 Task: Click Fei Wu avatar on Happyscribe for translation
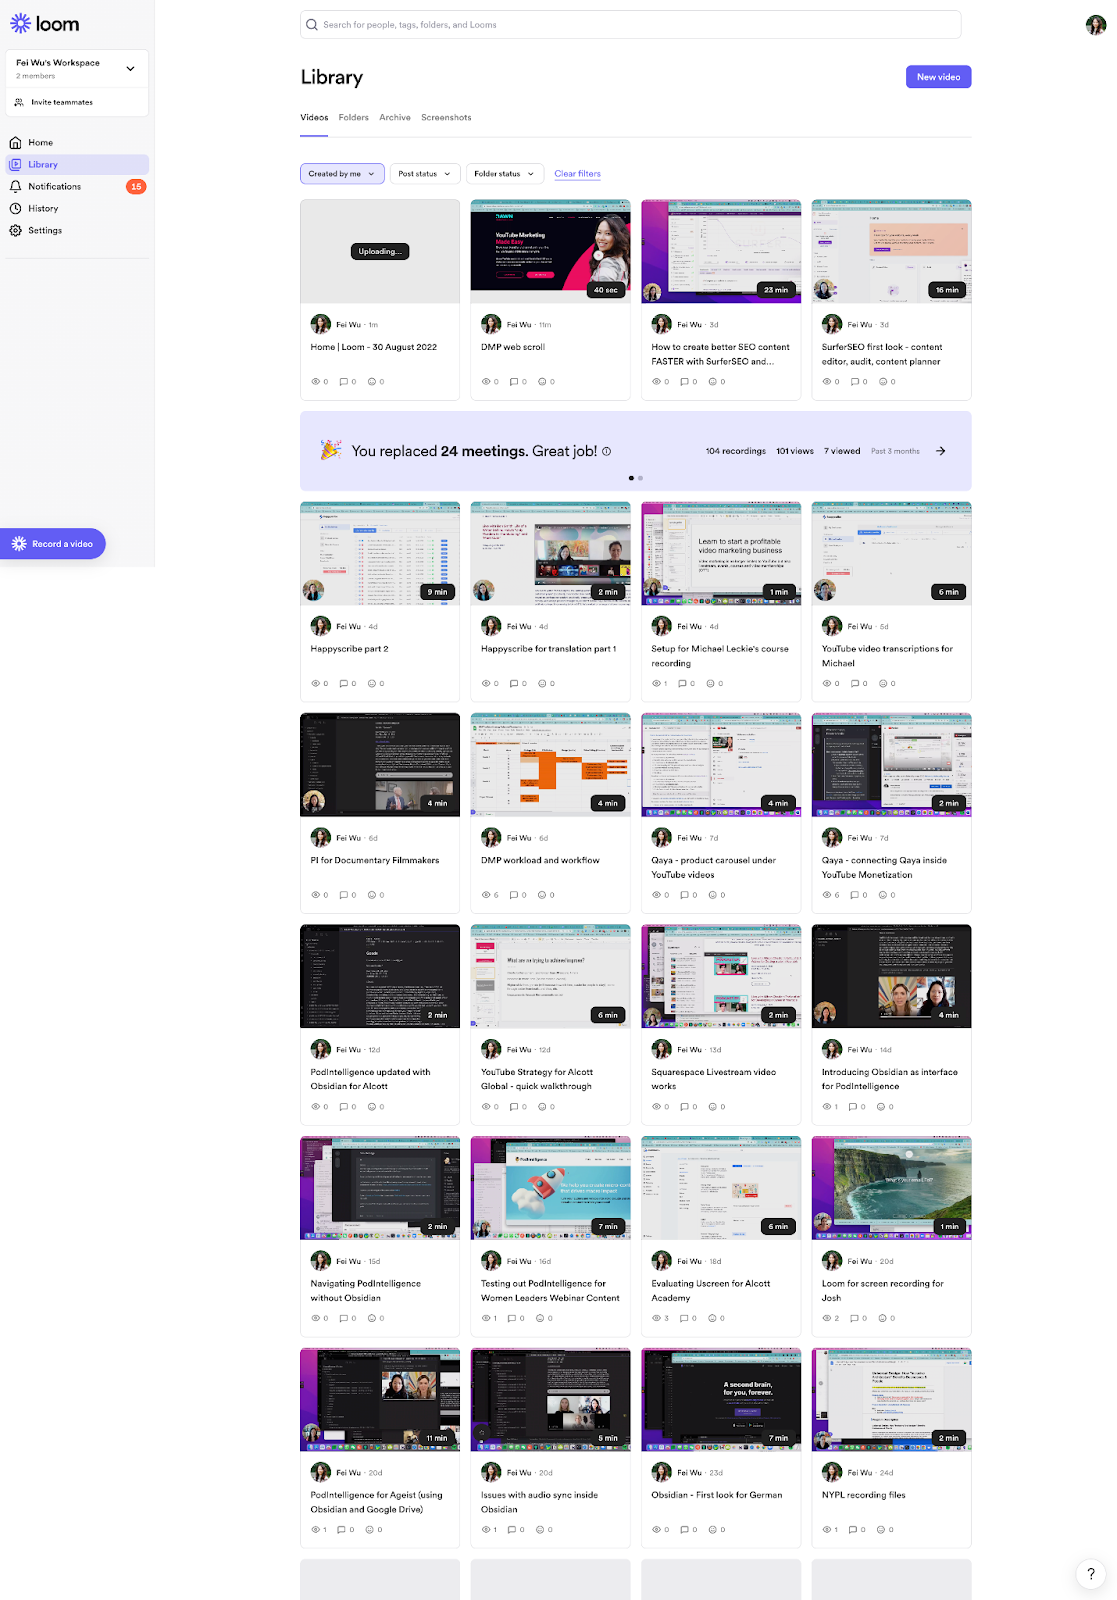tap(491, 626)
